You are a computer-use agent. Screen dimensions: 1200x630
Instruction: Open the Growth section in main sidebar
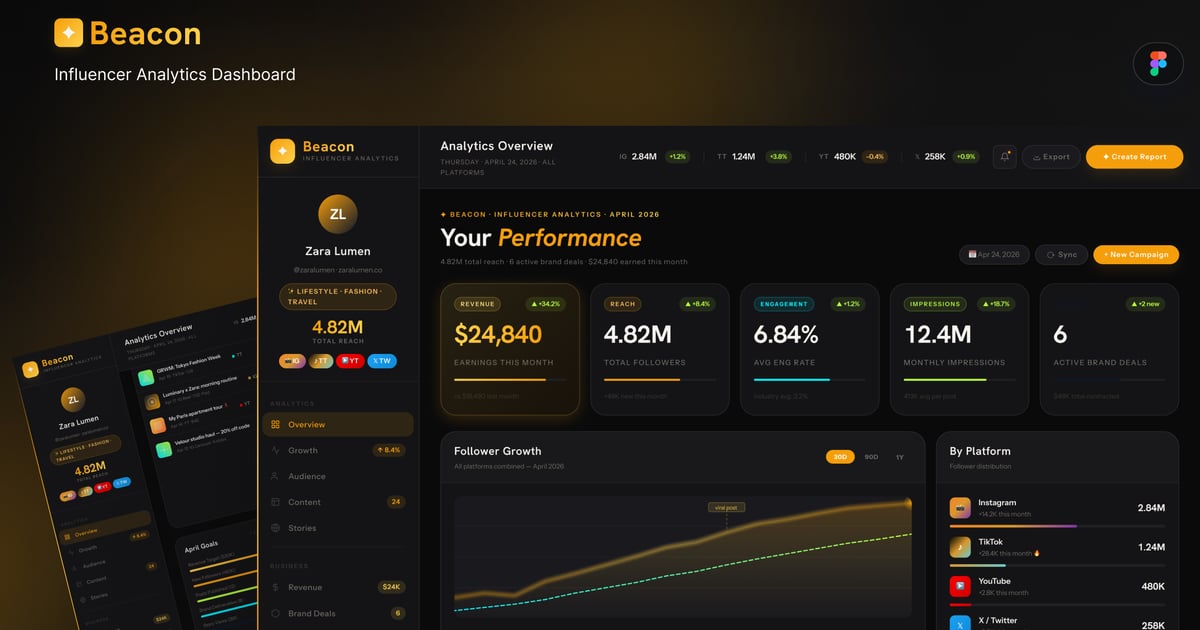pyautogui.click(x=338, y=451)
